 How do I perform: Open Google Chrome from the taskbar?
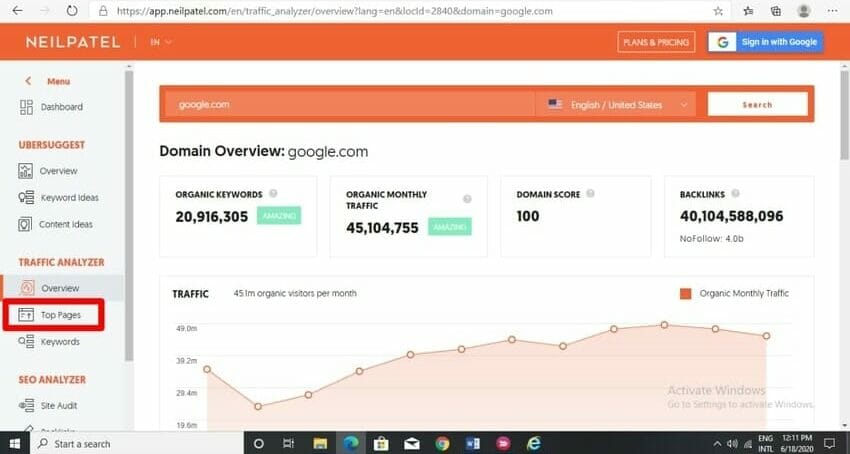tap(442, 444)
